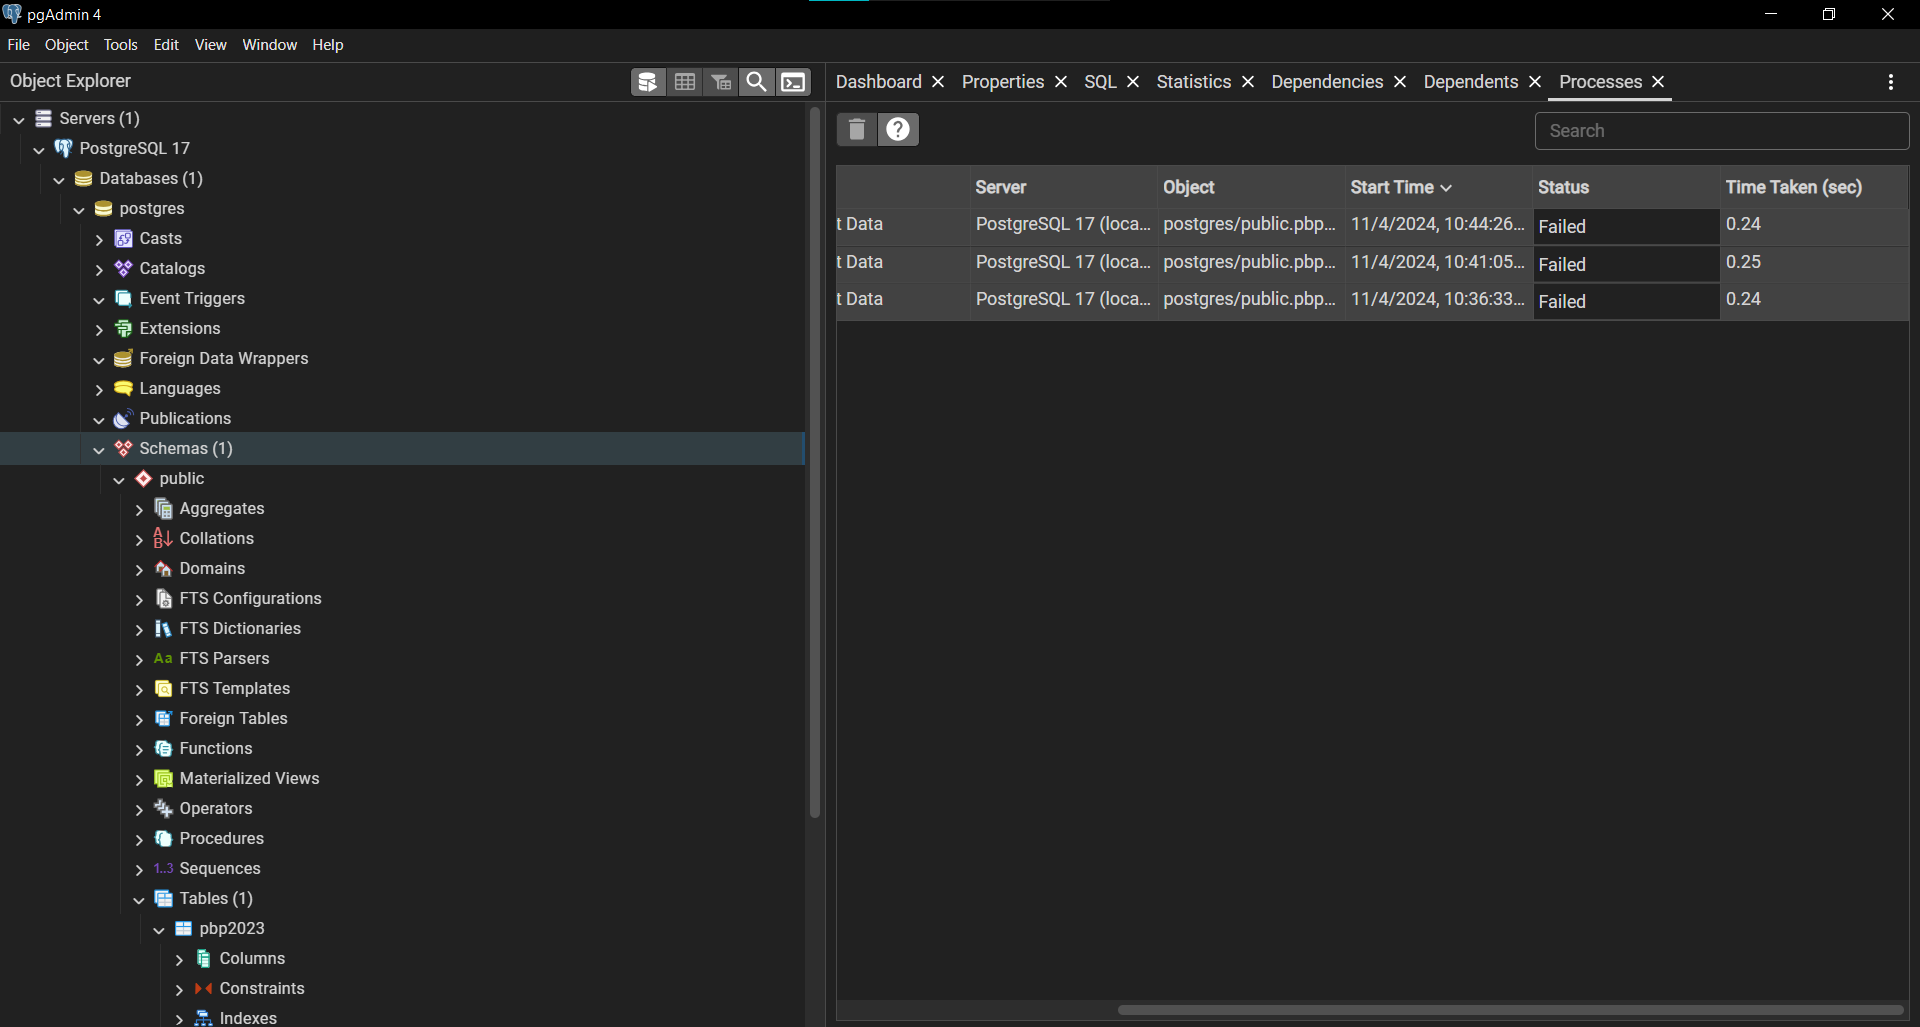
Task: Click the delete process trash icon
Action: pyautogui.click(x=856, y=129)
